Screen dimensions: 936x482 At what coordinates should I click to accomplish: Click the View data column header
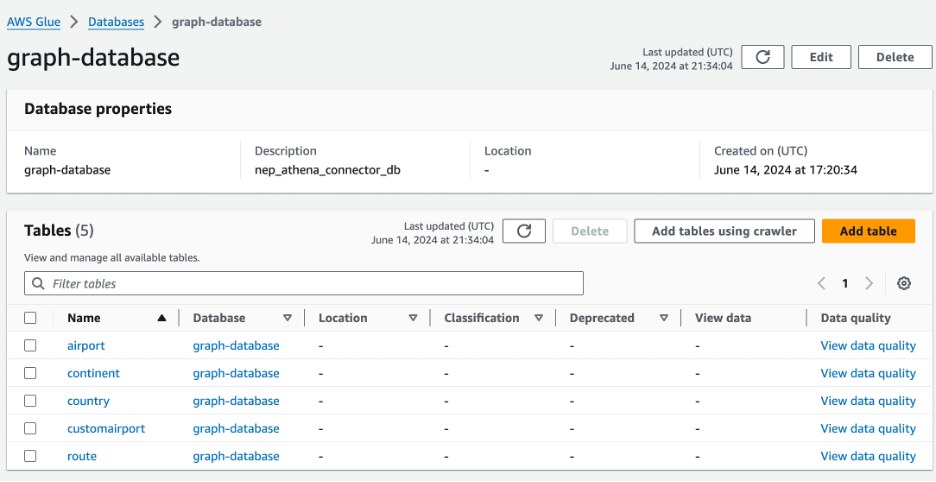click(723, 318)
